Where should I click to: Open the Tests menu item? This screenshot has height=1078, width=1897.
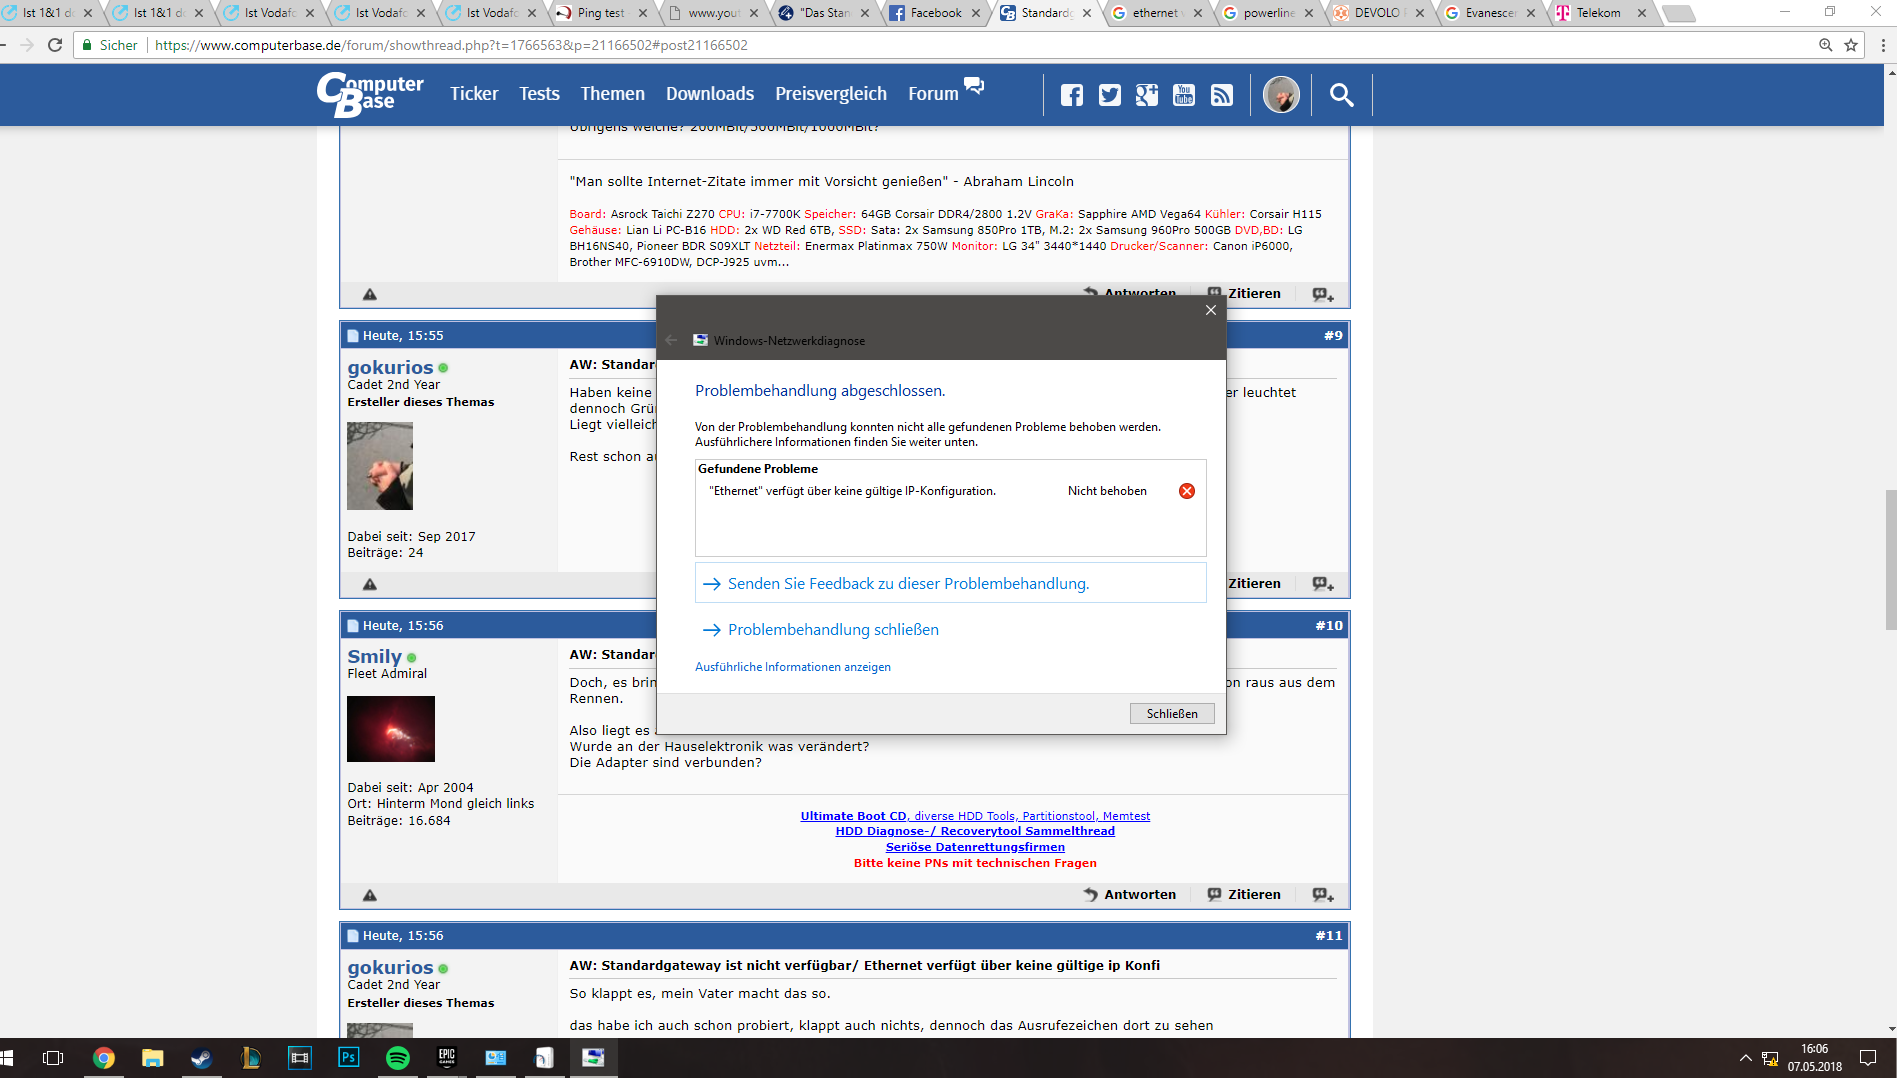tap(539, 94)
